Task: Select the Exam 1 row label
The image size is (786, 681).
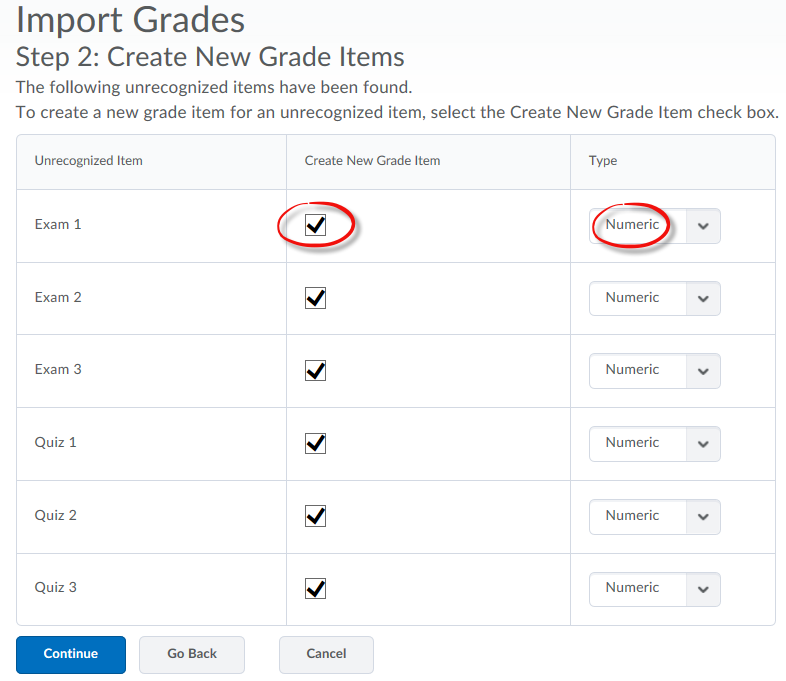Action: coord(58,224)
